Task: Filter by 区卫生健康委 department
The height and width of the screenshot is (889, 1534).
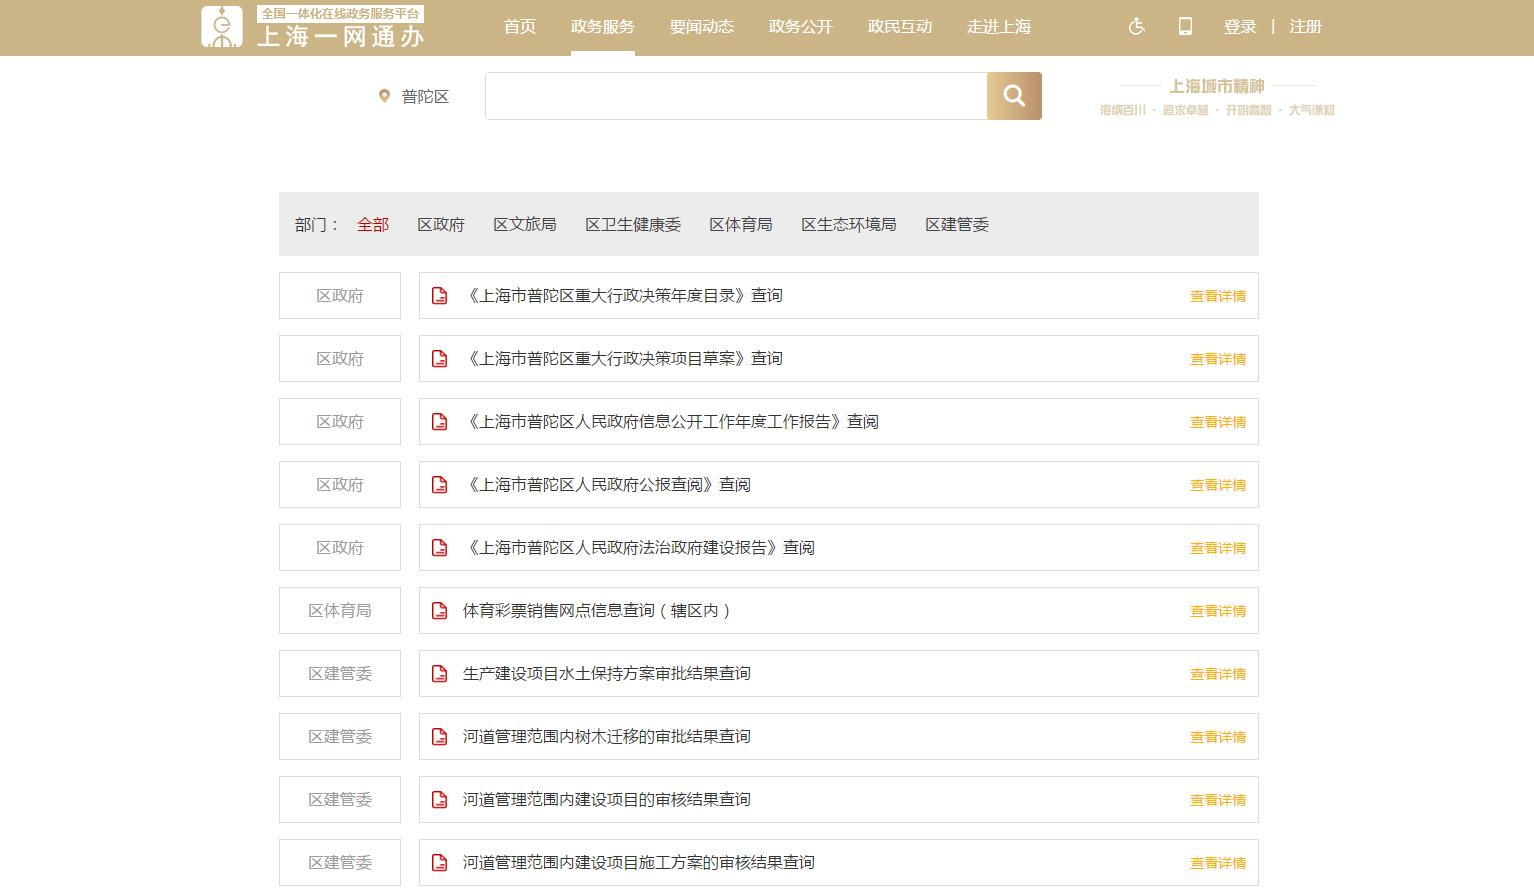Action: [x=633, y=225]
